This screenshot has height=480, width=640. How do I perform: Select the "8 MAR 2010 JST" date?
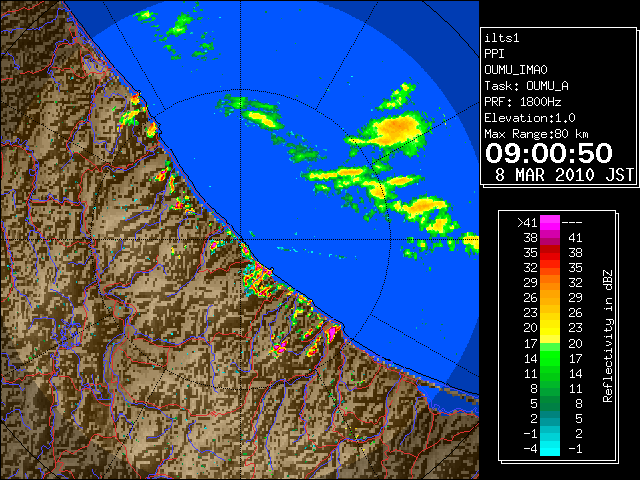click(x=564, y=175)
